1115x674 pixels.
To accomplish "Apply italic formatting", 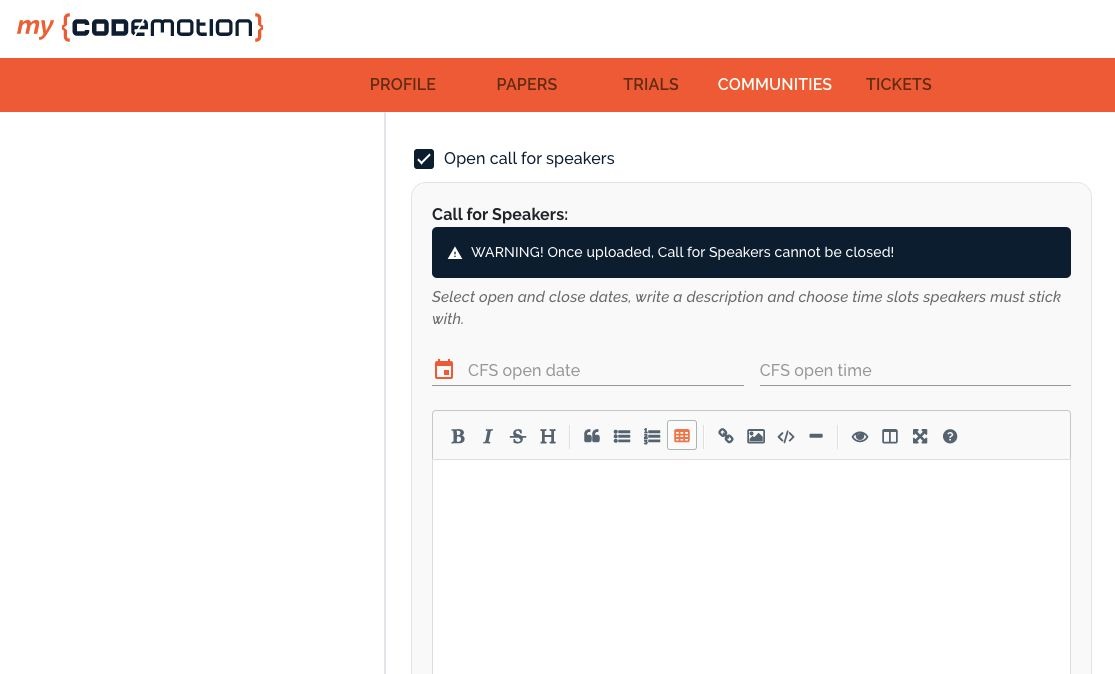I will point(488,436).
